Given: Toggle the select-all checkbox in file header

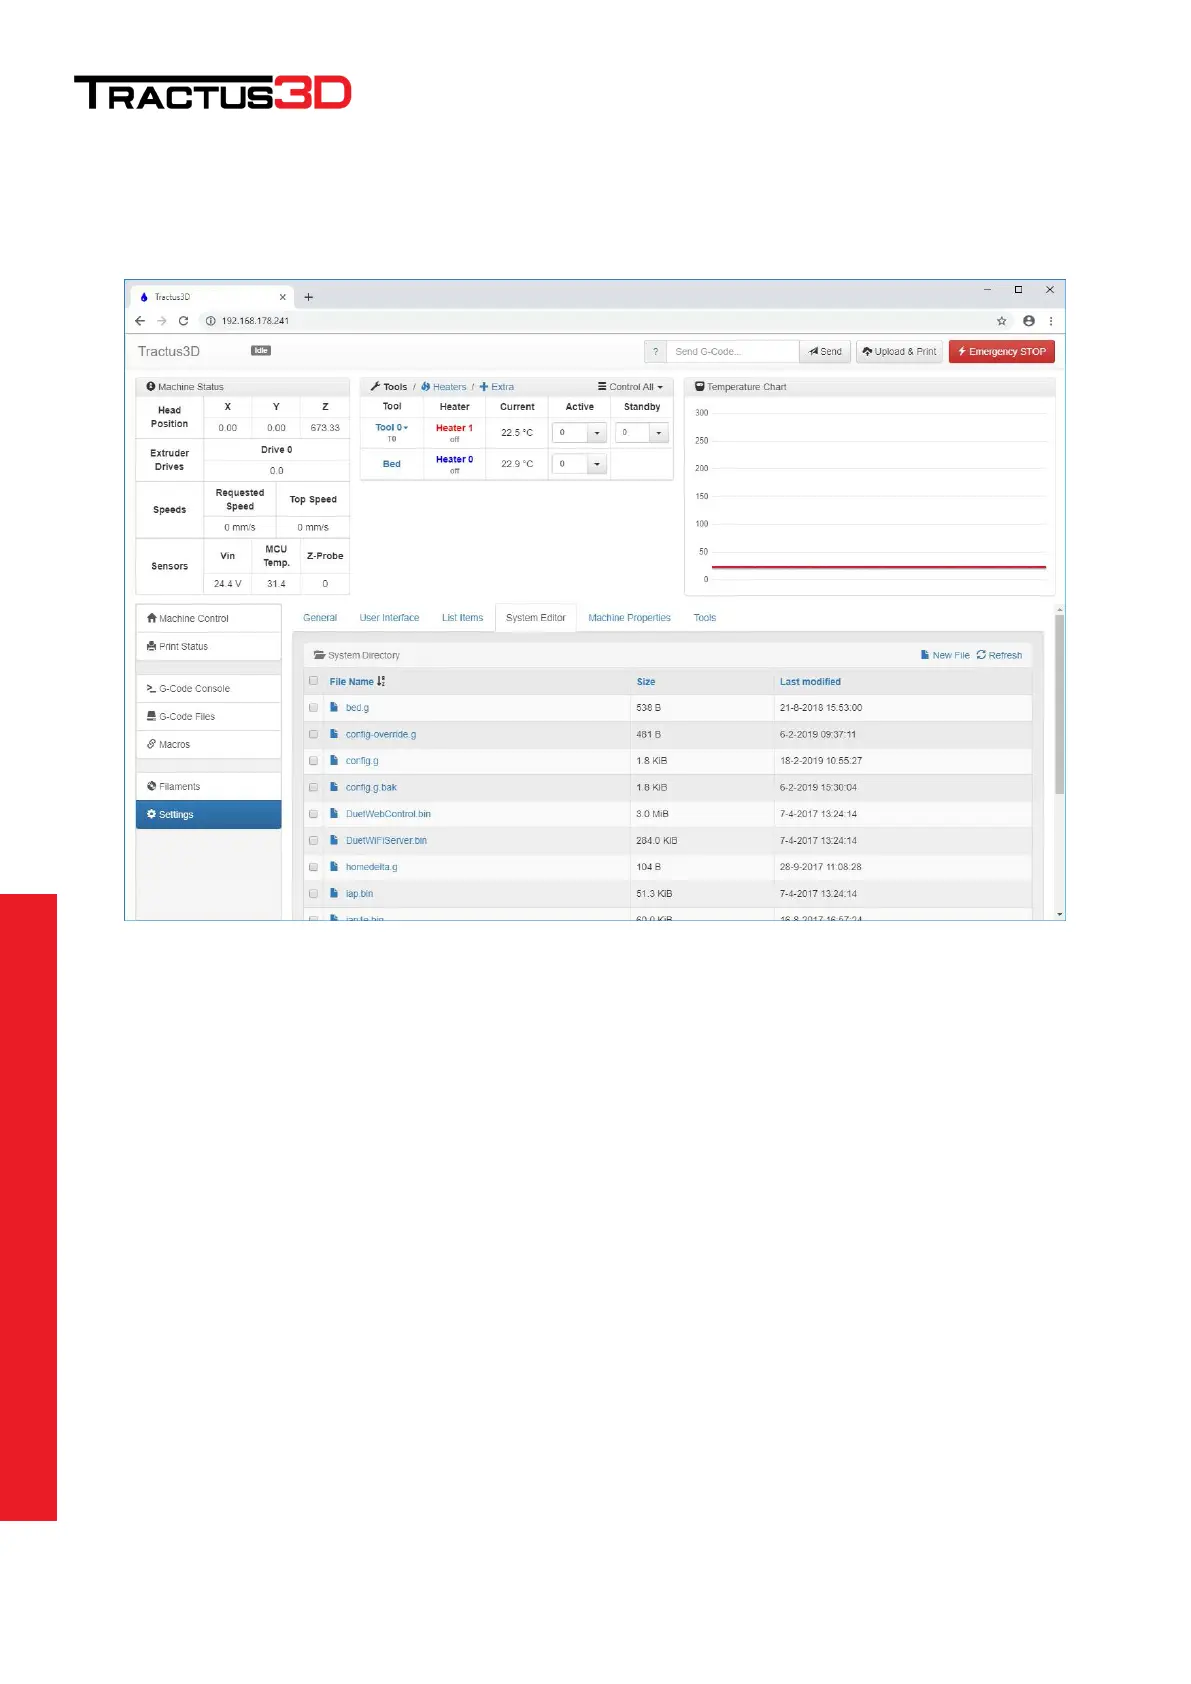Looking at the screenshot, I should click(x=313, y=681).
